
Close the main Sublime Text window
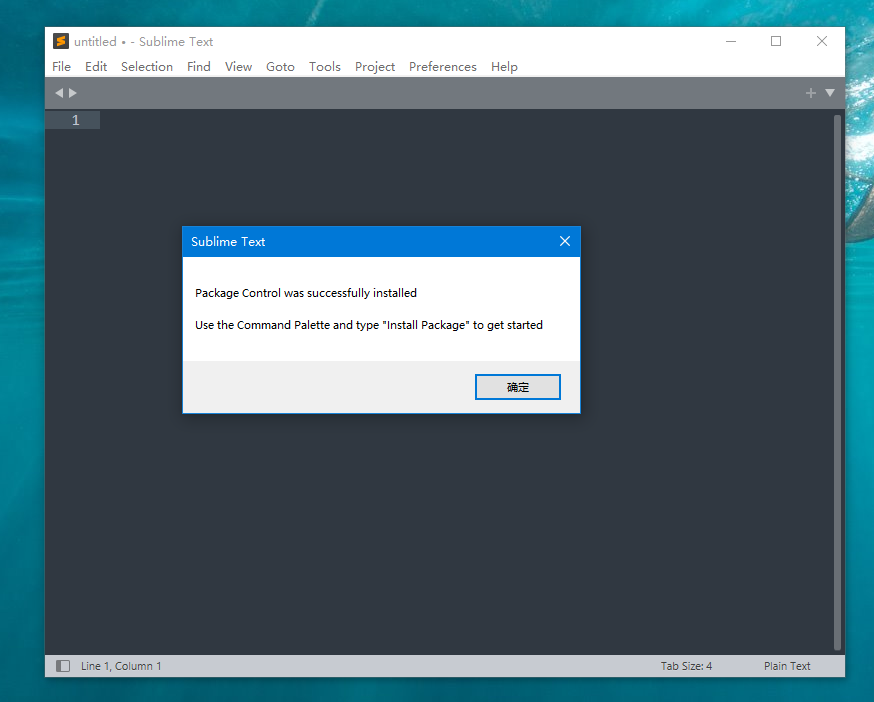point(822,41)
